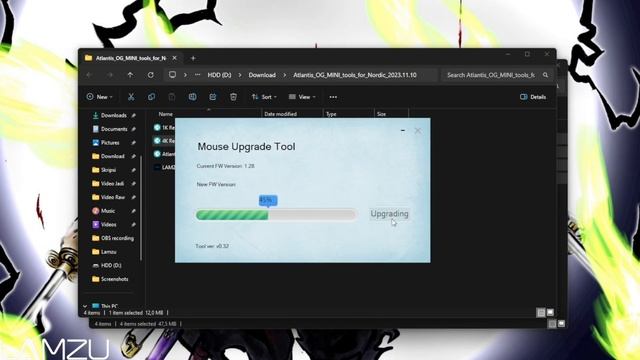This screenshot has height=360, width=640.
Task: Click the navigation pane scrollbar
Action: (141, 208)
